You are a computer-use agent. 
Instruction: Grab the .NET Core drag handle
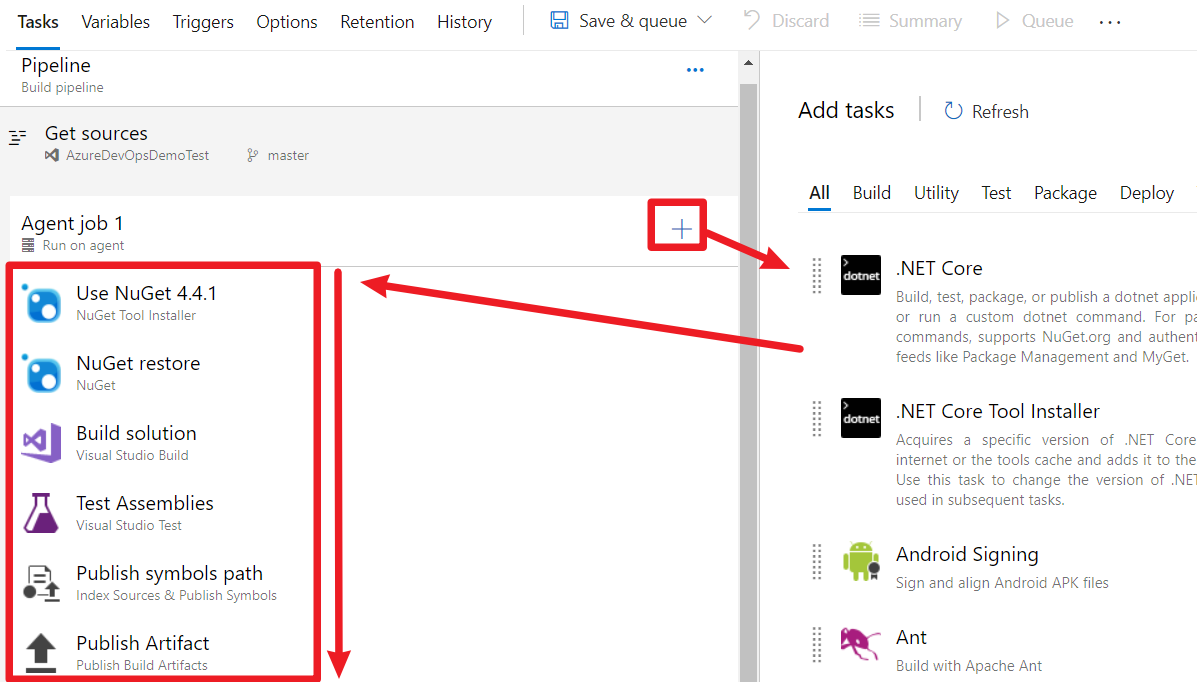817,275
